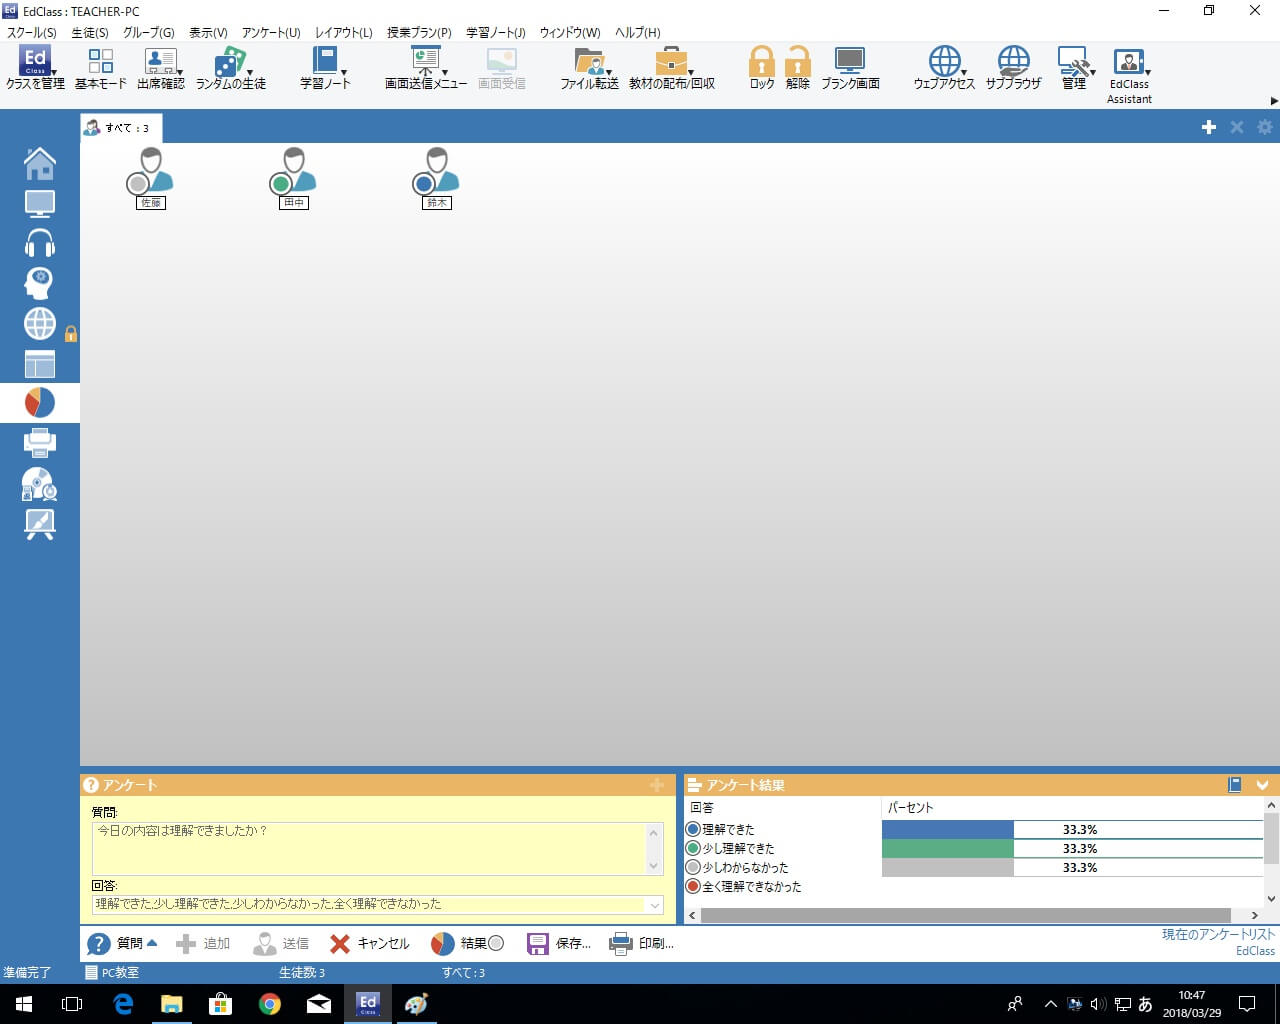
Task: Select the headphones audio mode in sidebar
Action: pos(39,244)
